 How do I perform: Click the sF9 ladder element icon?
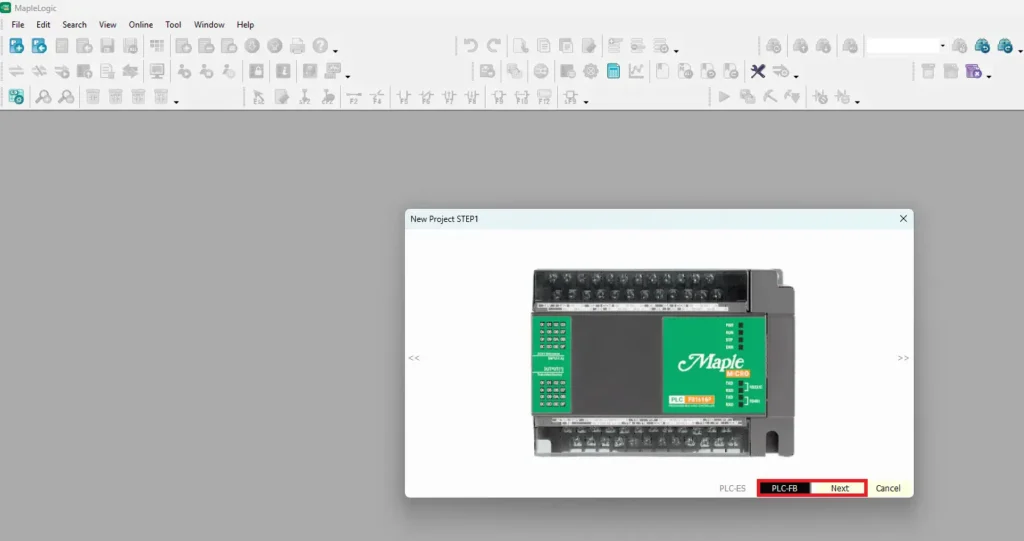[x=571, y=98]
